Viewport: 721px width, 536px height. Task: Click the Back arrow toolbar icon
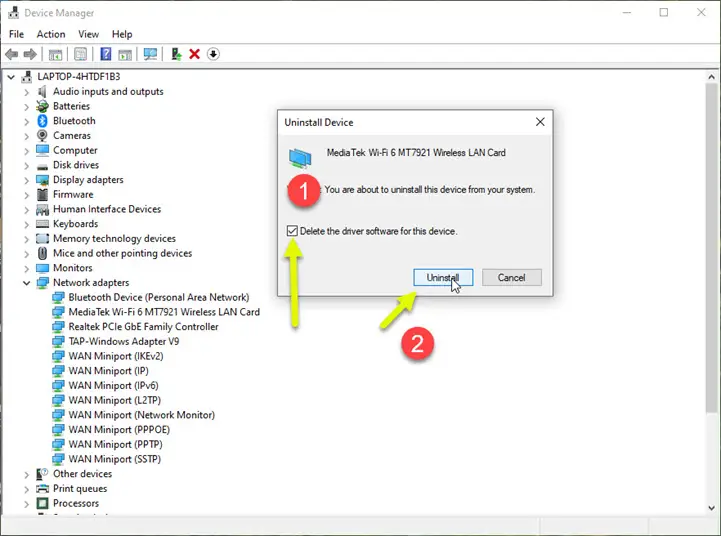[x=11, y=54]
